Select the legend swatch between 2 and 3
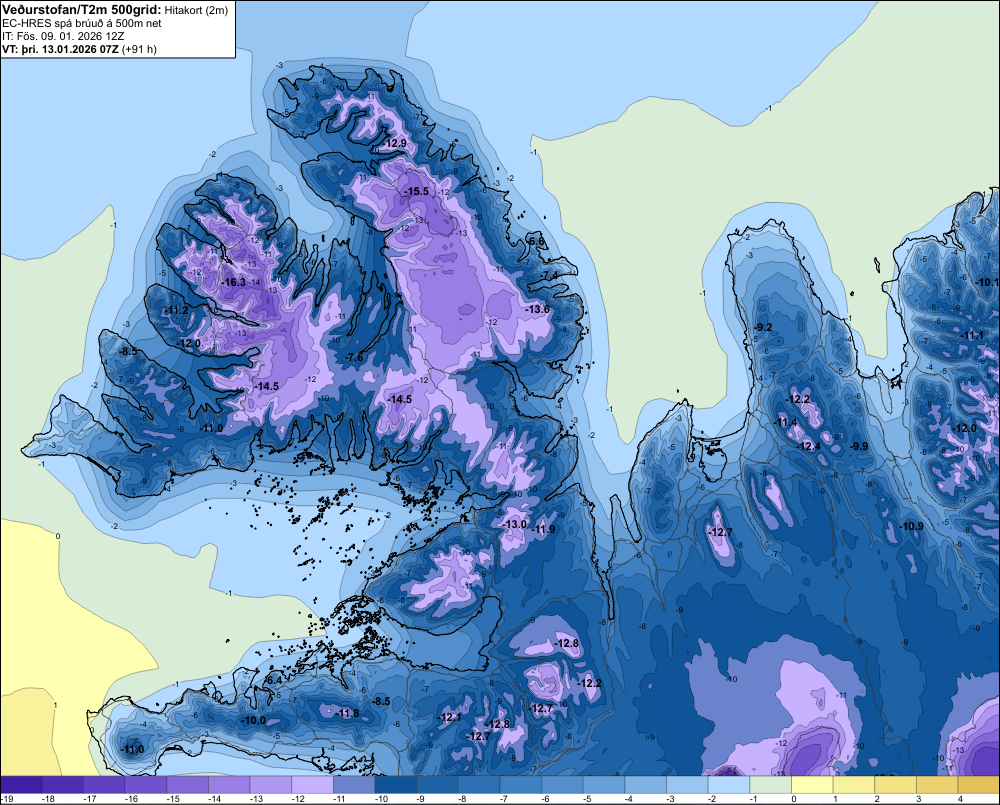Viewport: 1000px width, 805px height. pos(895,785)
